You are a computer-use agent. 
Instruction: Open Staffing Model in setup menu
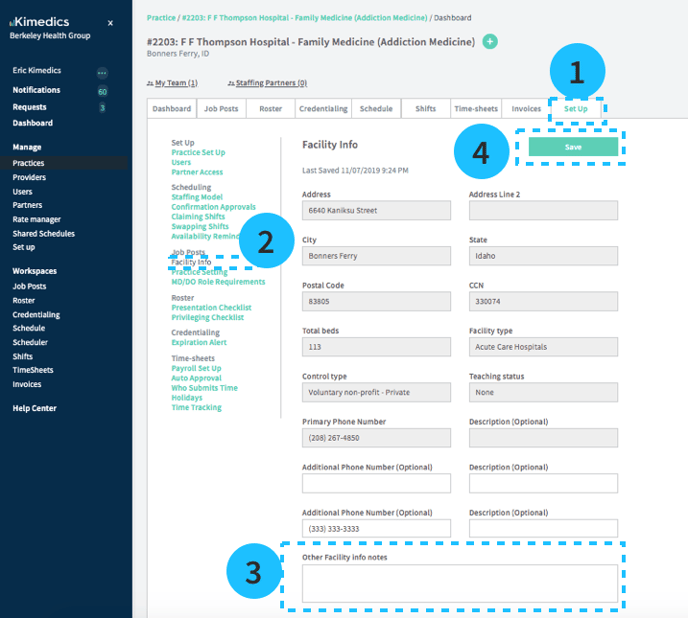[x=197, y=197]
